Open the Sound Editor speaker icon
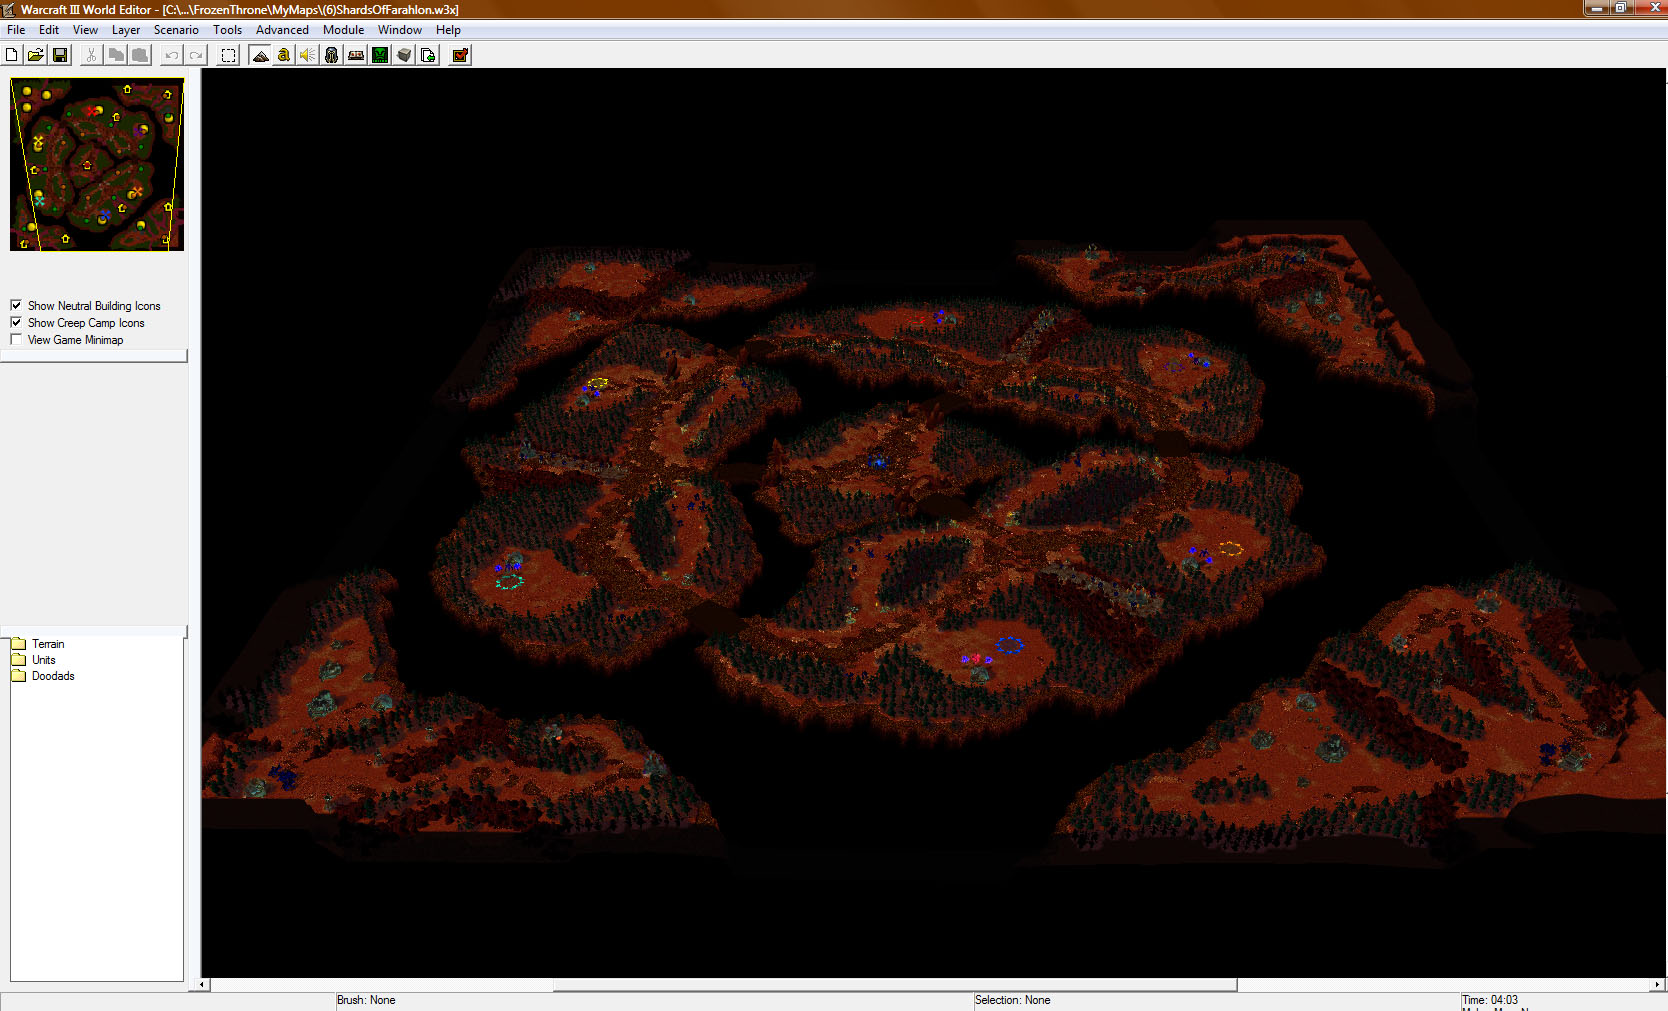The height and width of the screenshot is (1011, 1668). 308,55
